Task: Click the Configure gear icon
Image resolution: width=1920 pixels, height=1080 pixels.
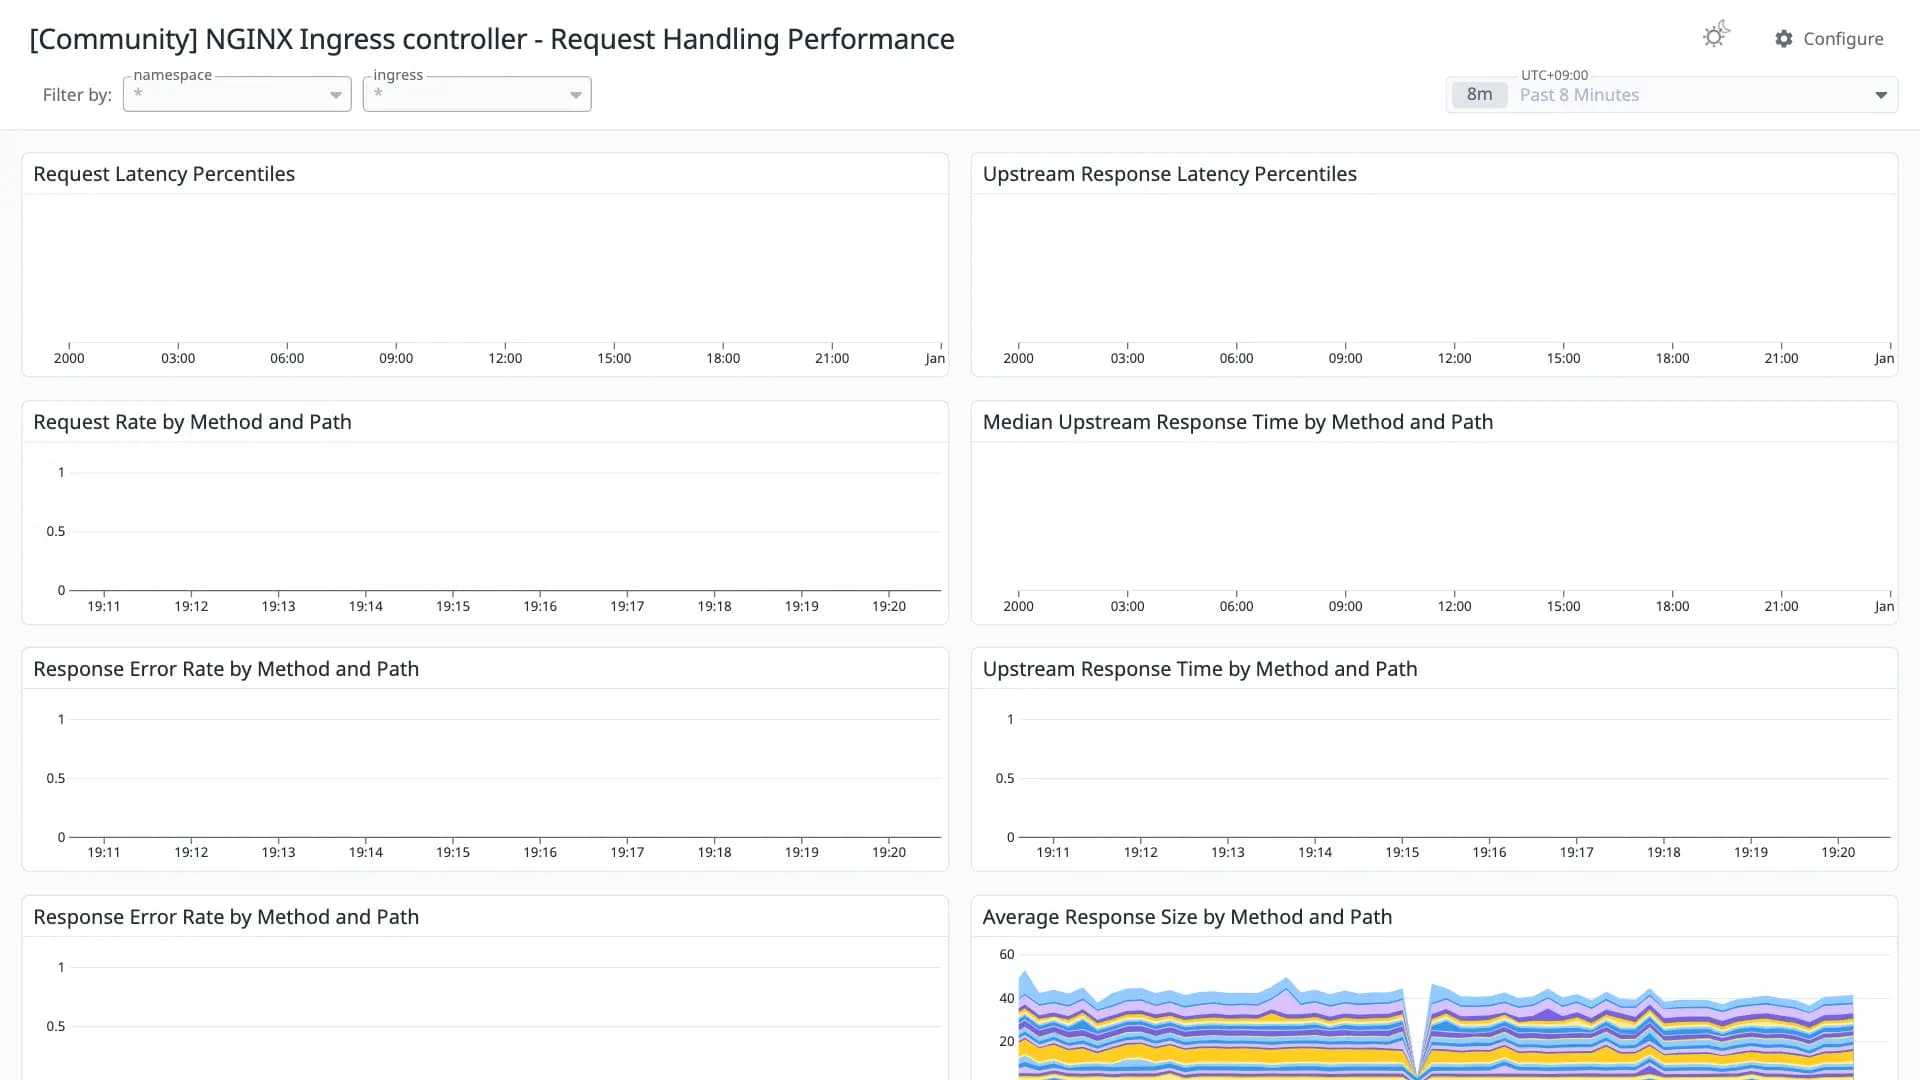Action: [x=1783, y=39]
